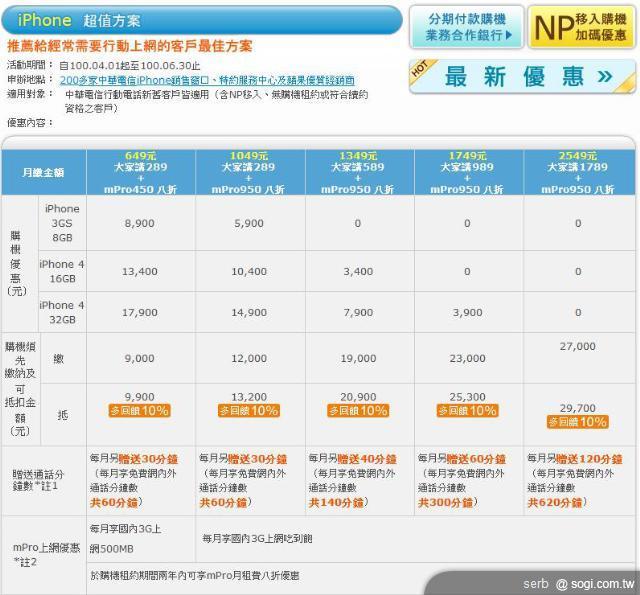
Task: Click the 推薦給經常需要行動上網 orange headline
Action: click(130, 46)
